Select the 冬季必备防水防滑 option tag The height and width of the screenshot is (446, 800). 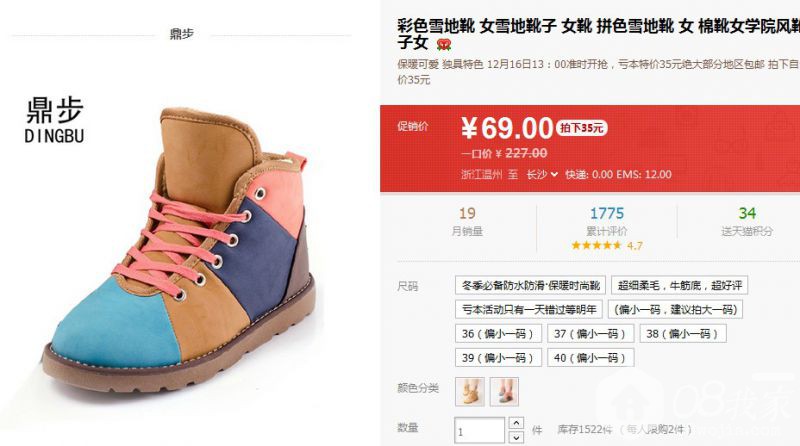[530, 285]
